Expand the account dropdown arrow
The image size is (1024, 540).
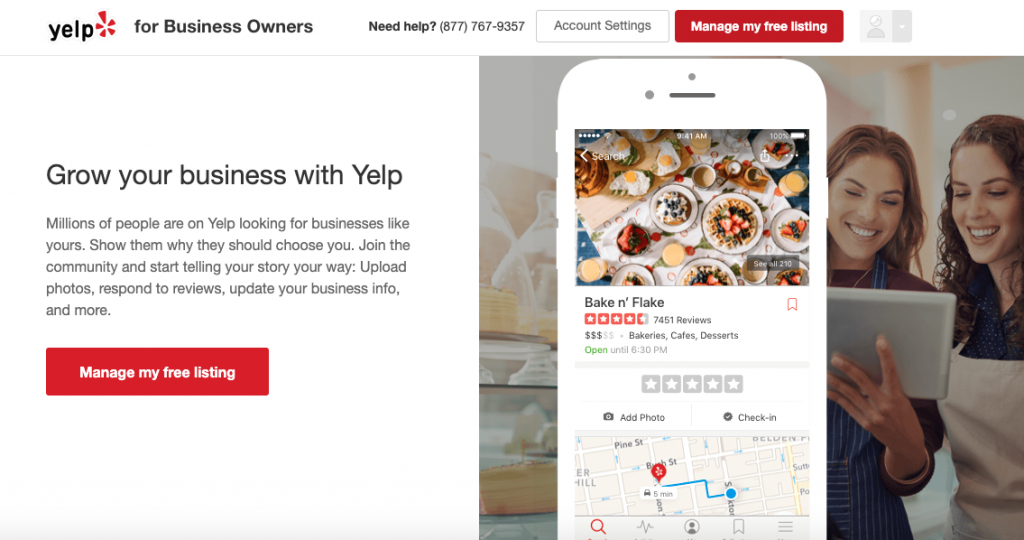[902, 27]
